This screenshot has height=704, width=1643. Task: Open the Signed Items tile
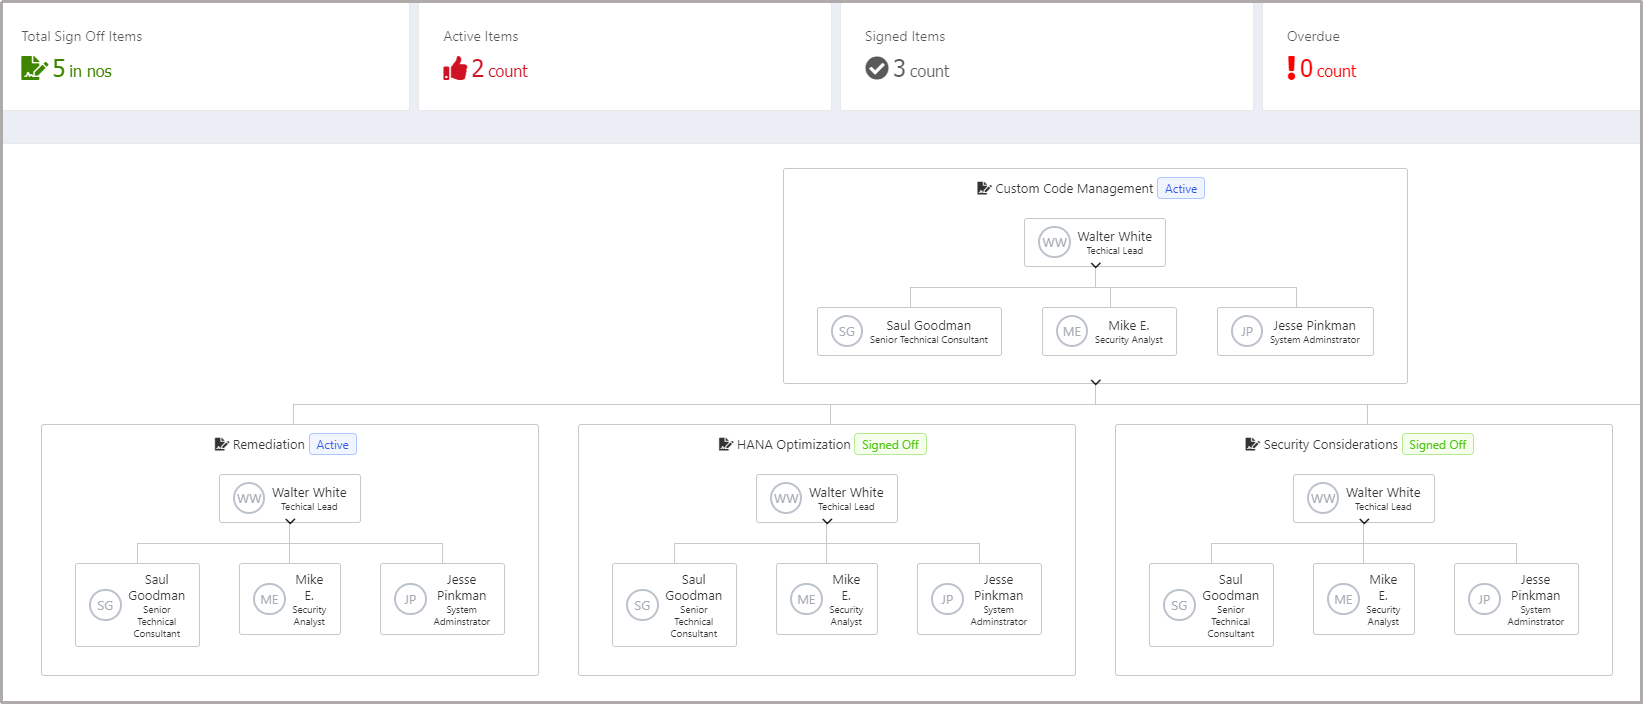coord(1047,56)
